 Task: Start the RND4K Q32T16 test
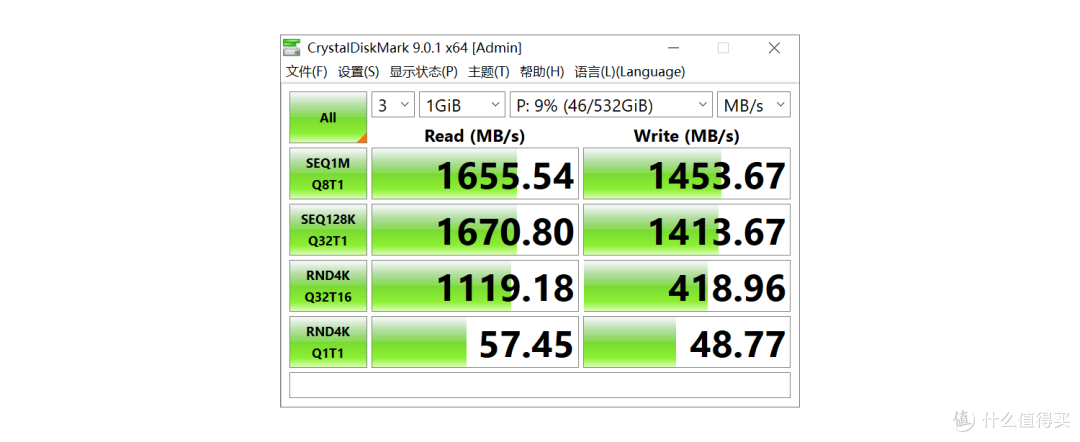(x=328, y=286)
